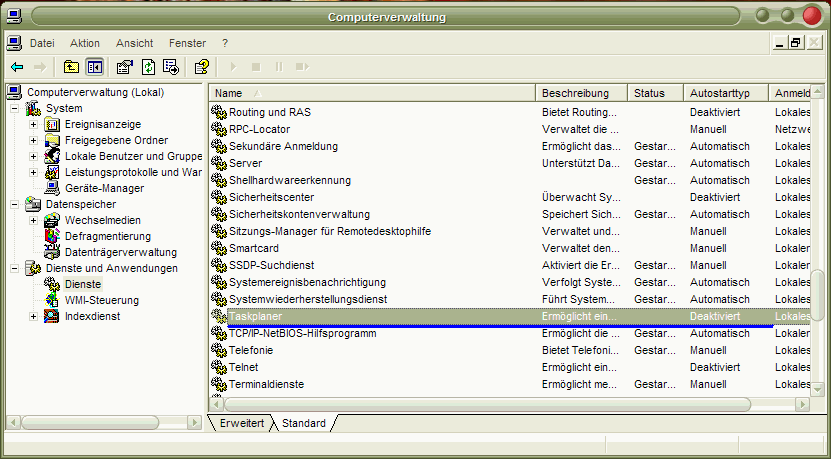This screenshot has height=459, width=831.
Task: Expand the Leistungsprotokolle node
Action: click(33, 172)
